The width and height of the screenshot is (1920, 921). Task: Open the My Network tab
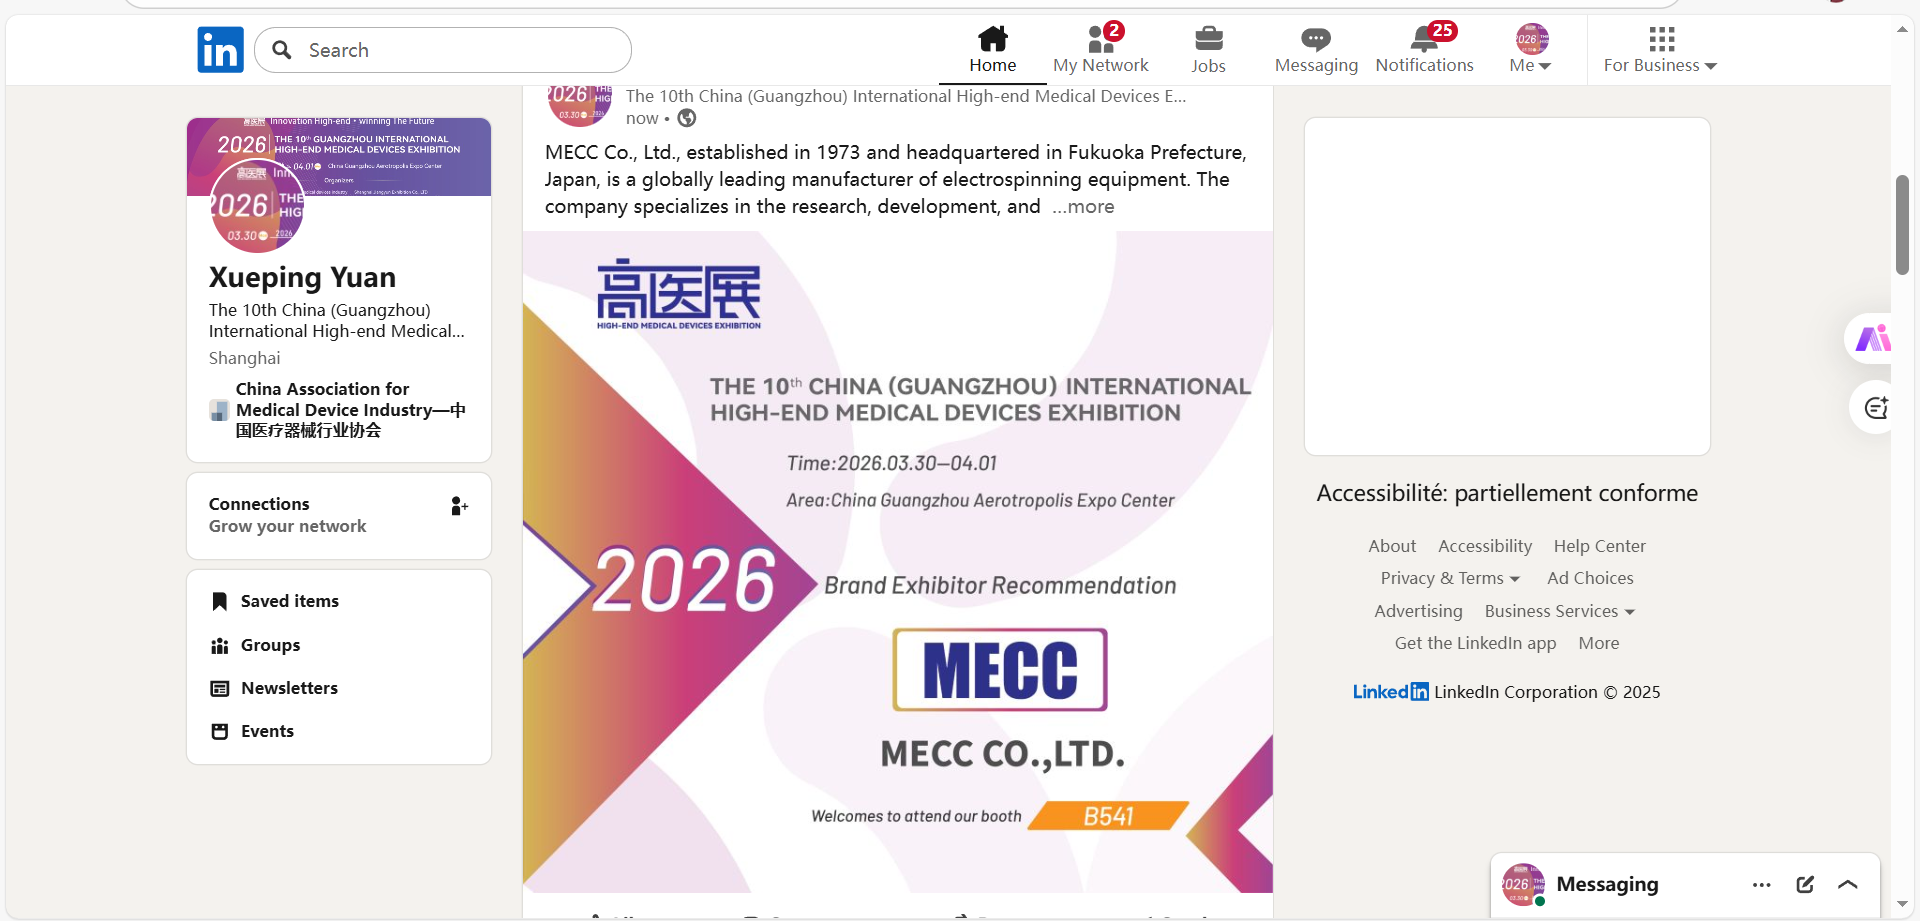[1100, 50]
